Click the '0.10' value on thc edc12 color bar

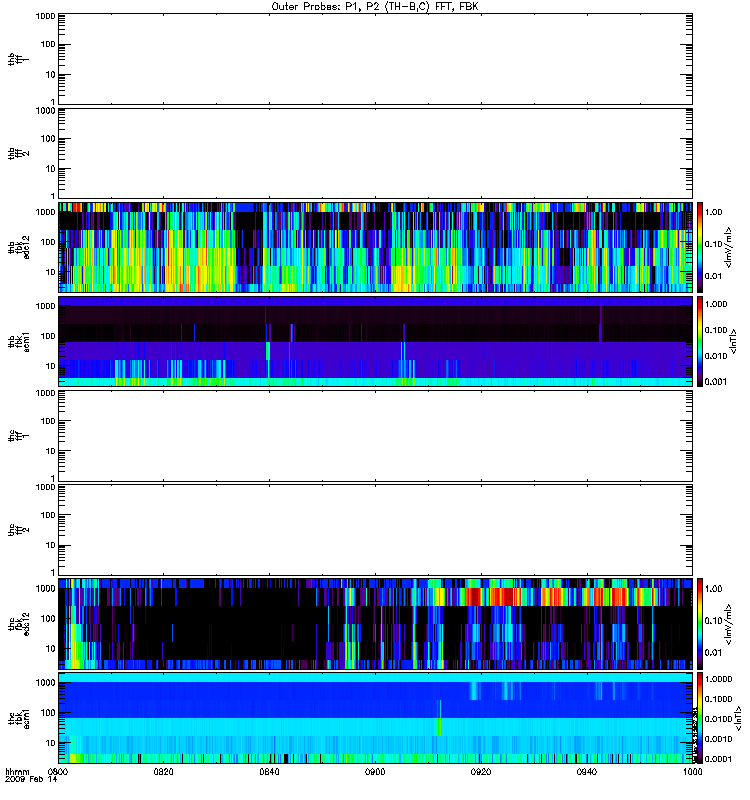(x=713, y=620)
